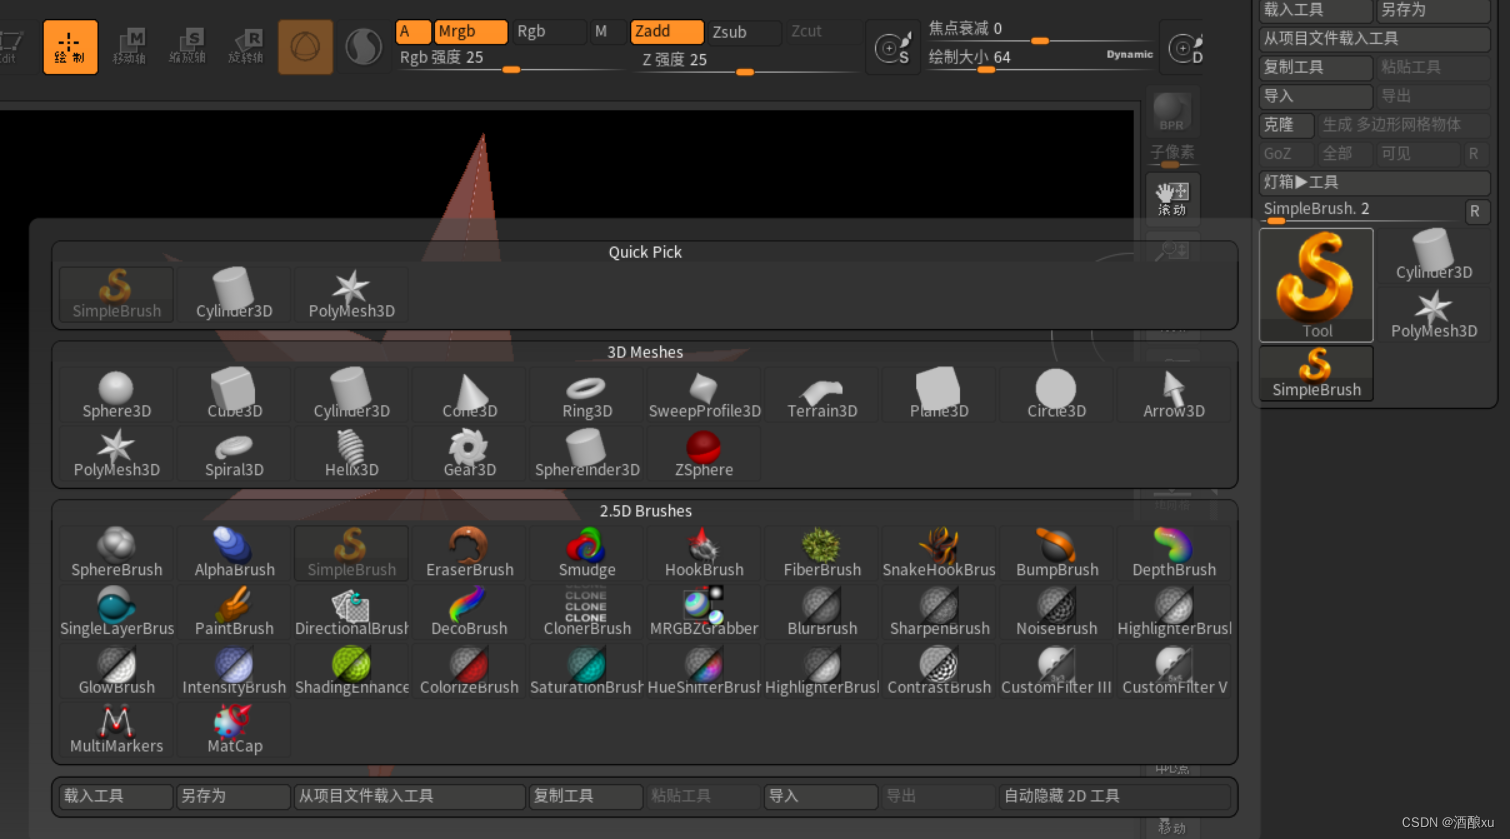Select the Gear3D mesh
Image resolution: width=1510 pixels, height=839 pixels.
tap(469, 454)
